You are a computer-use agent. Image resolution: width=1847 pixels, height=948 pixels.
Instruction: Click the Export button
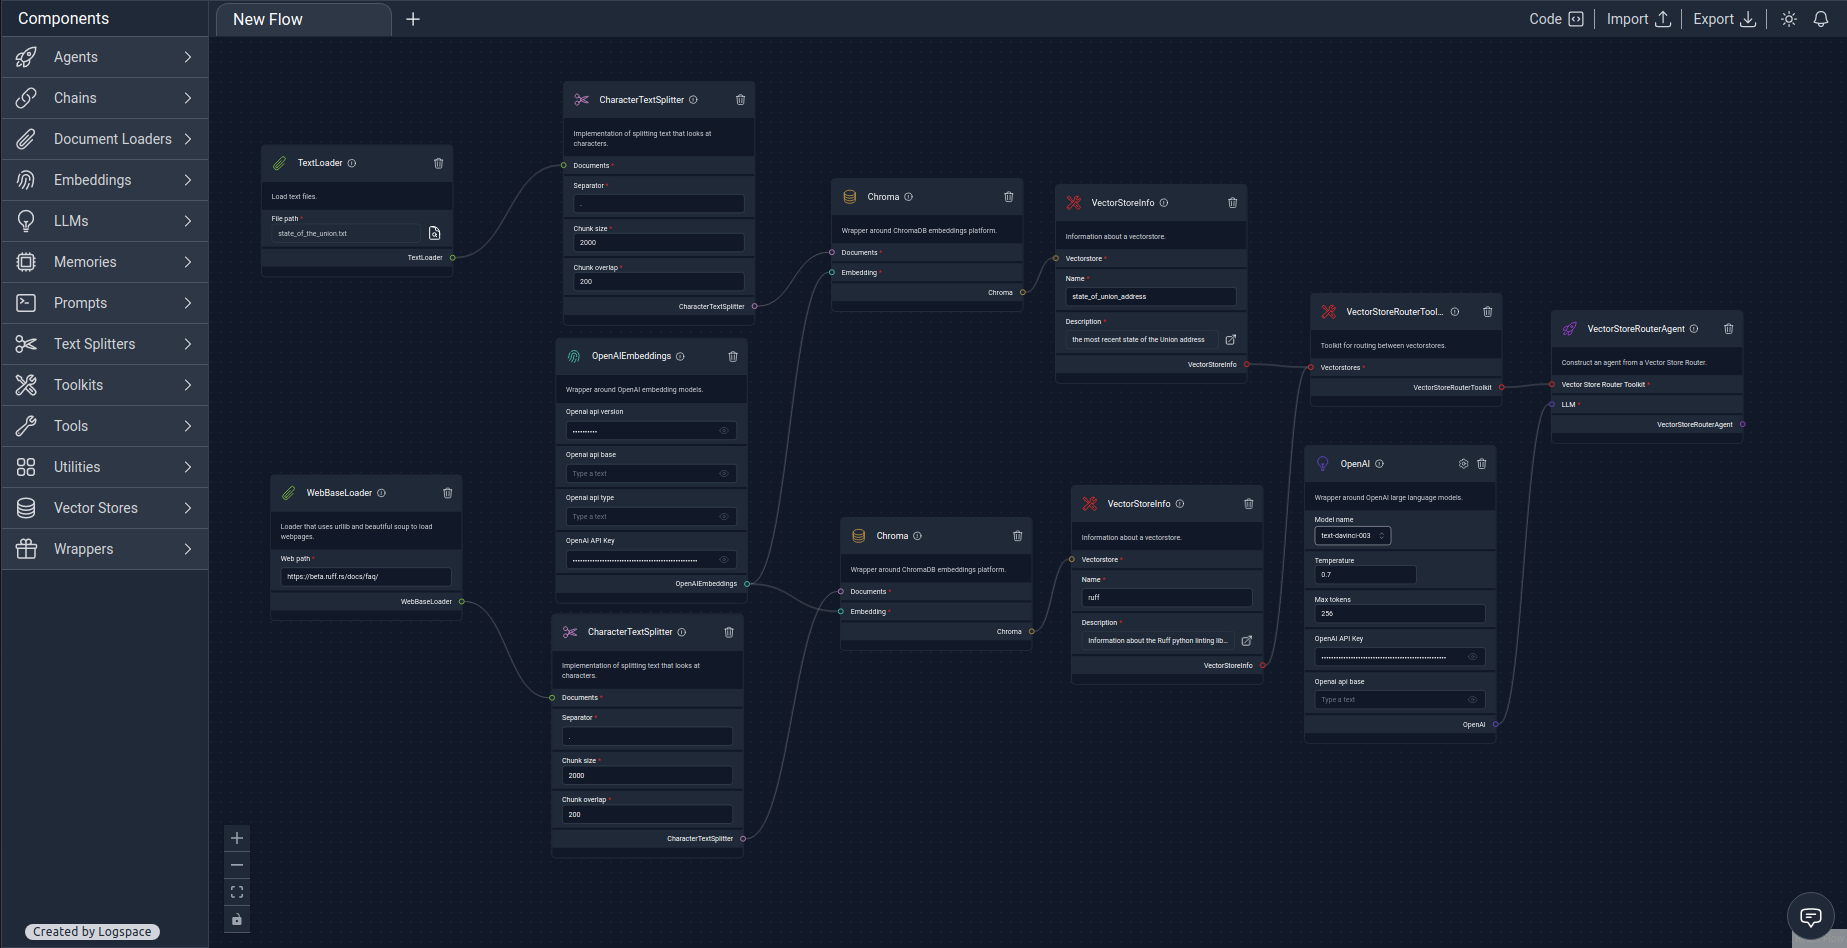pos(1724,19)
